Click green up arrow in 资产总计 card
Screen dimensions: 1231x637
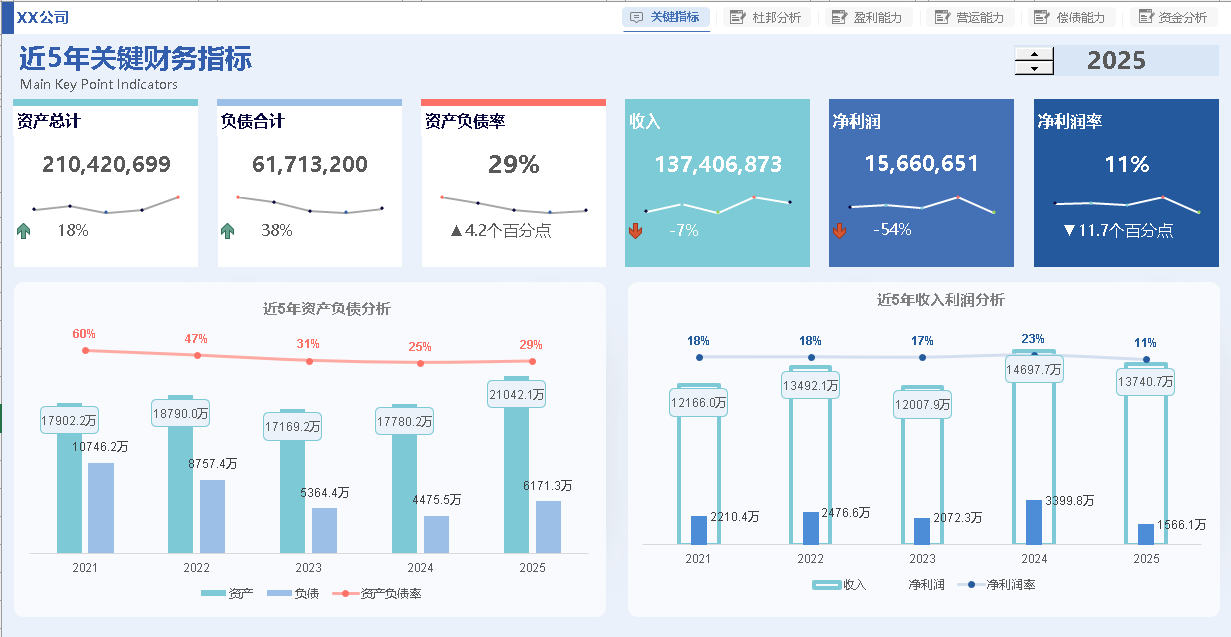[25, 231]
